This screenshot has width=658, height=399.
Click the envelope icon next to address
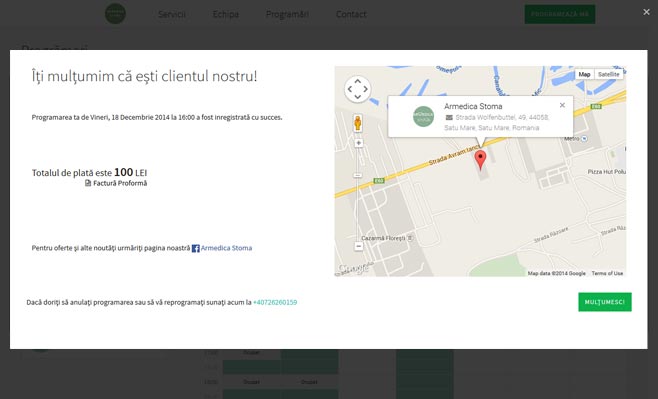pos(449,117)
